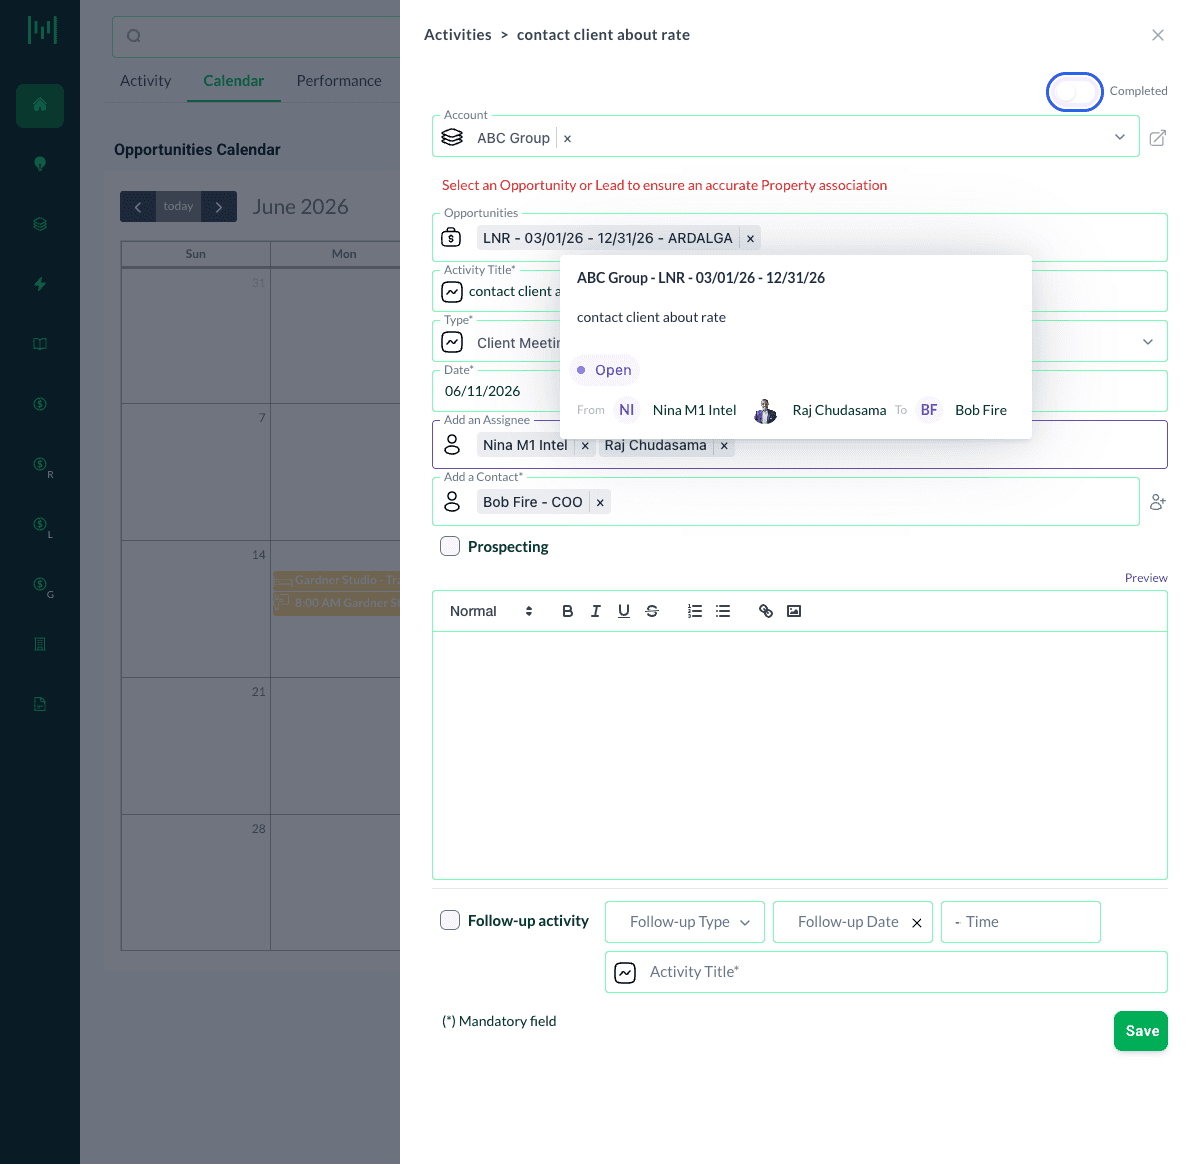Remove the LNR opportunity chip
Screen dimensions: 1200x1164
[750, 238]
